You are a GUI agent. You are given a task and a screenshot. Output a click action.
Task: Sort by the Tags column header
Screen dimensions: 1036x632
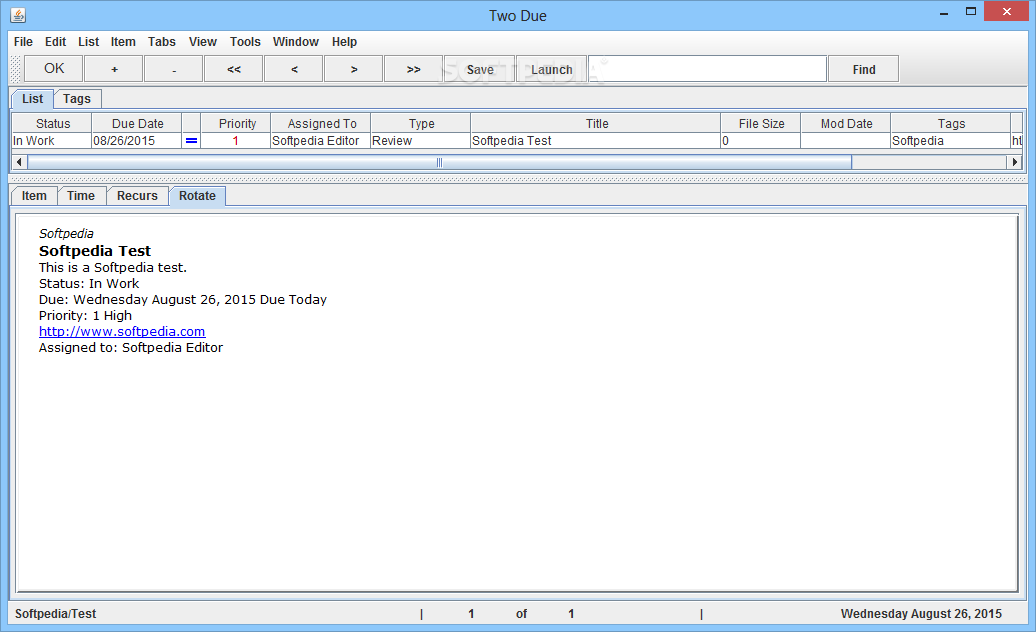(x=951, y=123)
